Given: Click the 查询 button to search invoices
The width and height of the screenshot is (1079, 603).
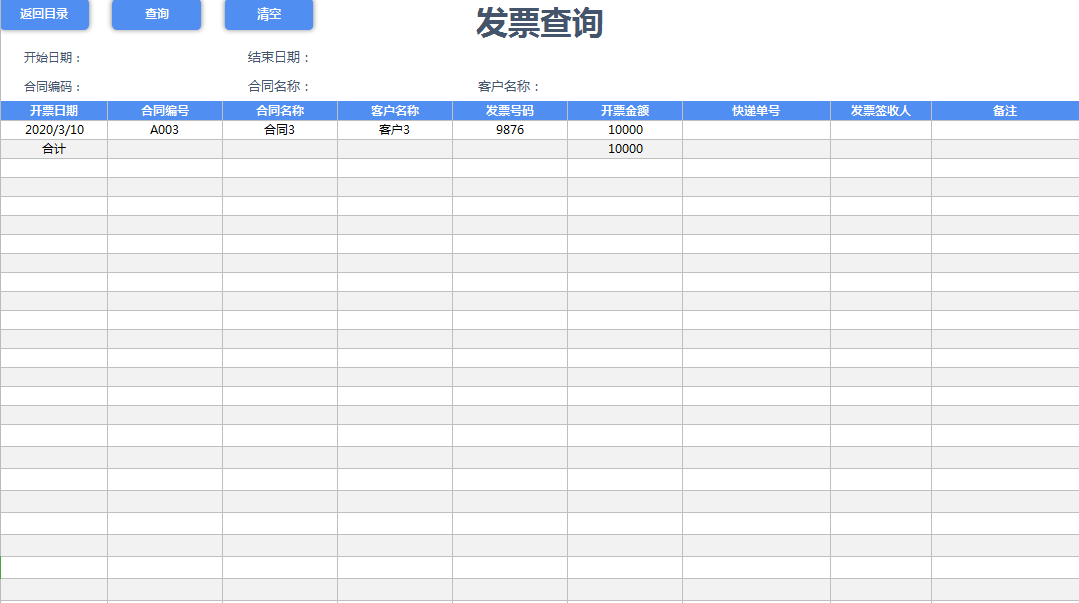Looking at the screenshot, I should click(x=156, y=15).
